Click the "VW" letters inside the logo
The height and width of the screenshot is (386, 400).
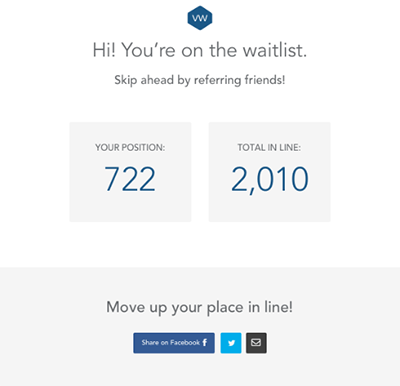200,18
